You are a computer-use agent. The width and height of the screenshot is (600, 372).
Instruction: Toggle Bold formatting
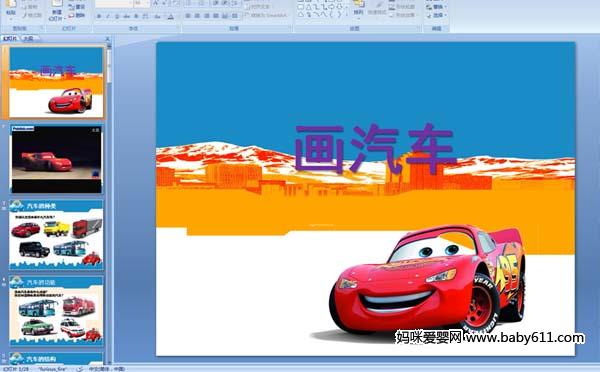click(99, 16)
